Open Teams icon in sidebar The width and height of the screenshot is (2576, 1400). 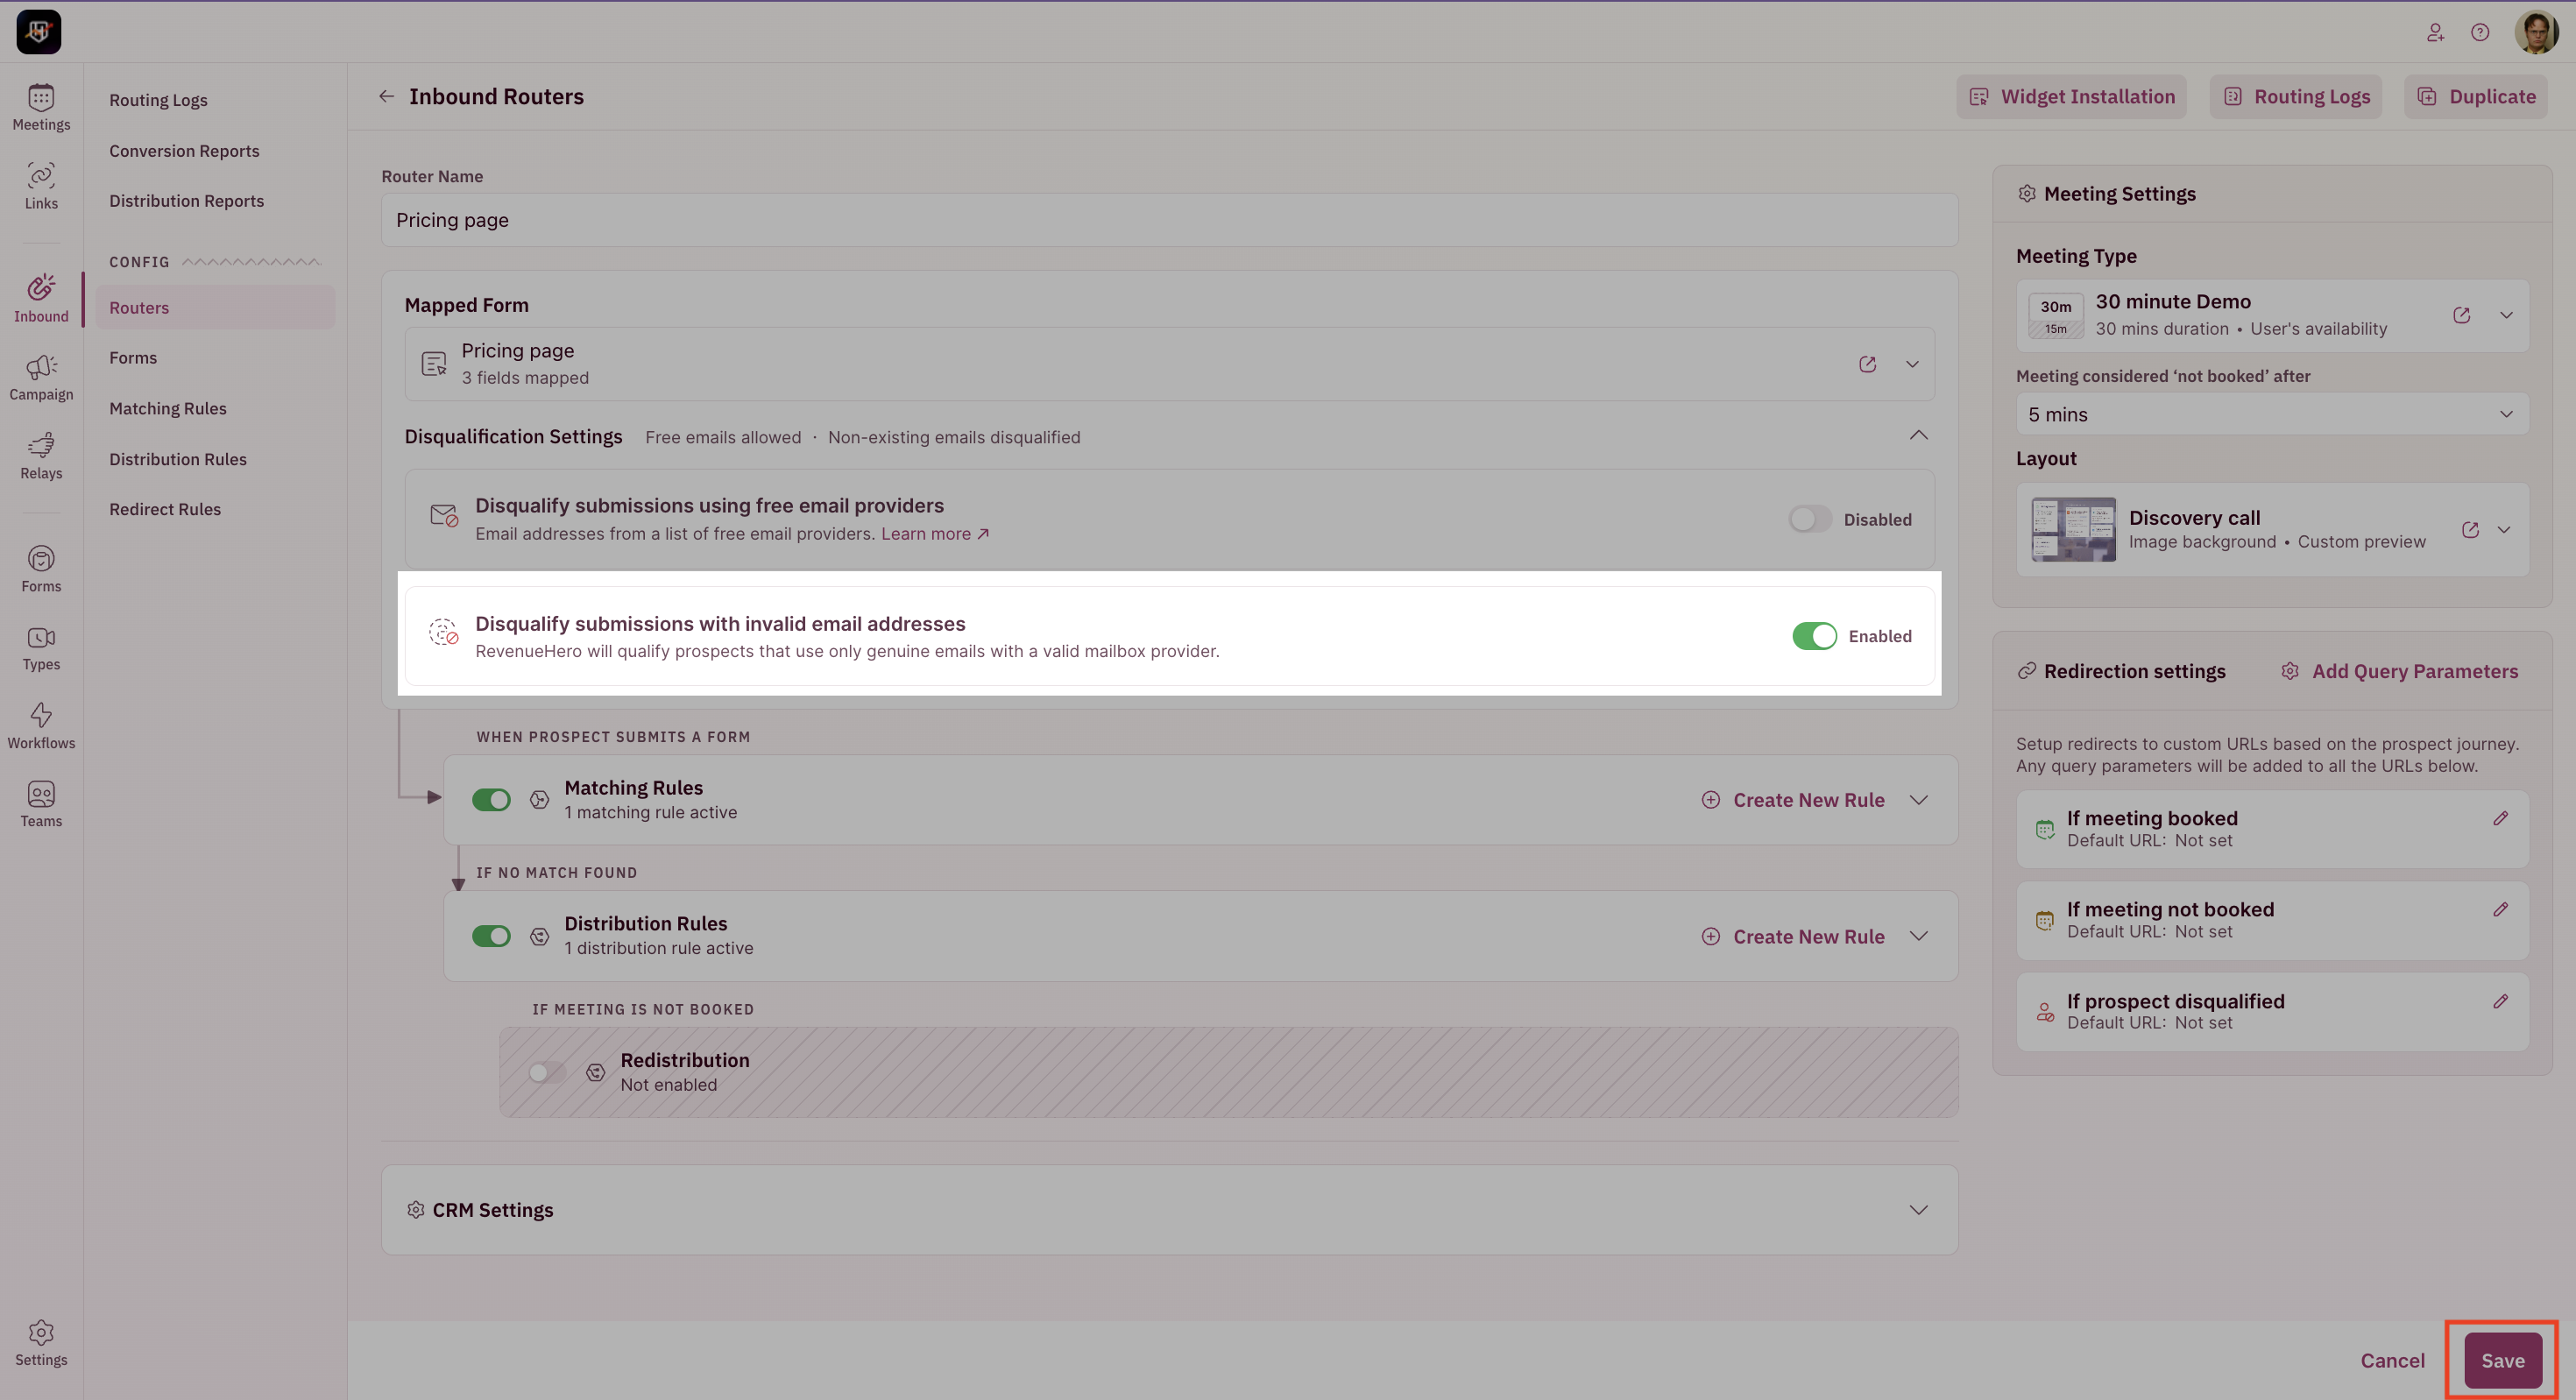[x=41, y=804]
